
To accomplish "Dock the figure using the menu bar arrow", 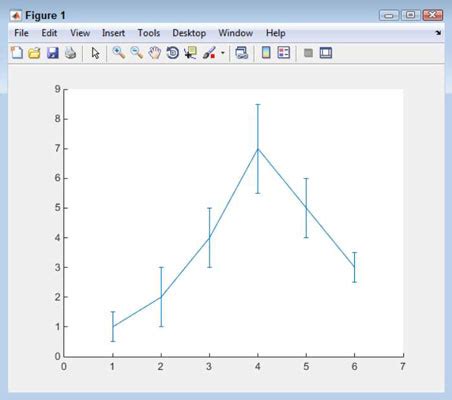I will [x=438, y=33].
